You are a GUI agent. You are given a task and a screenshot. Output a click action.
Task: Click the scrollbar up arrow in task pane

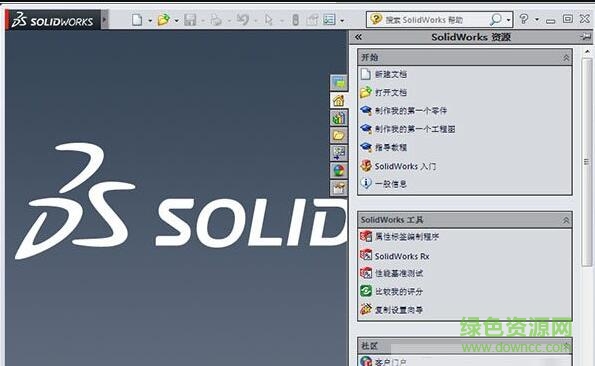(587, 51)
